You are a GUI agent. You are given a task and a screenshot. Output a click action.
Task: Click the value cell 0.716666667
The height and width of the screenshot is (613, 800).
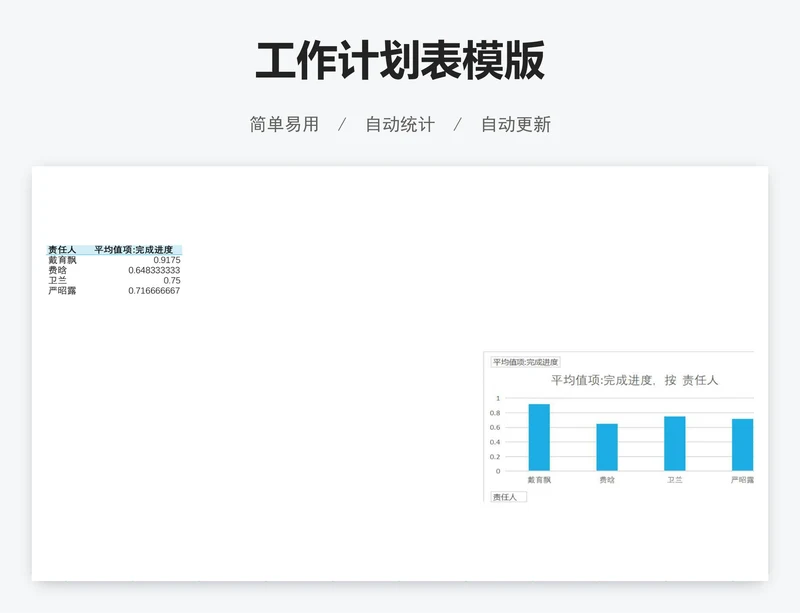pyautogui.click(x=154, y=290)
